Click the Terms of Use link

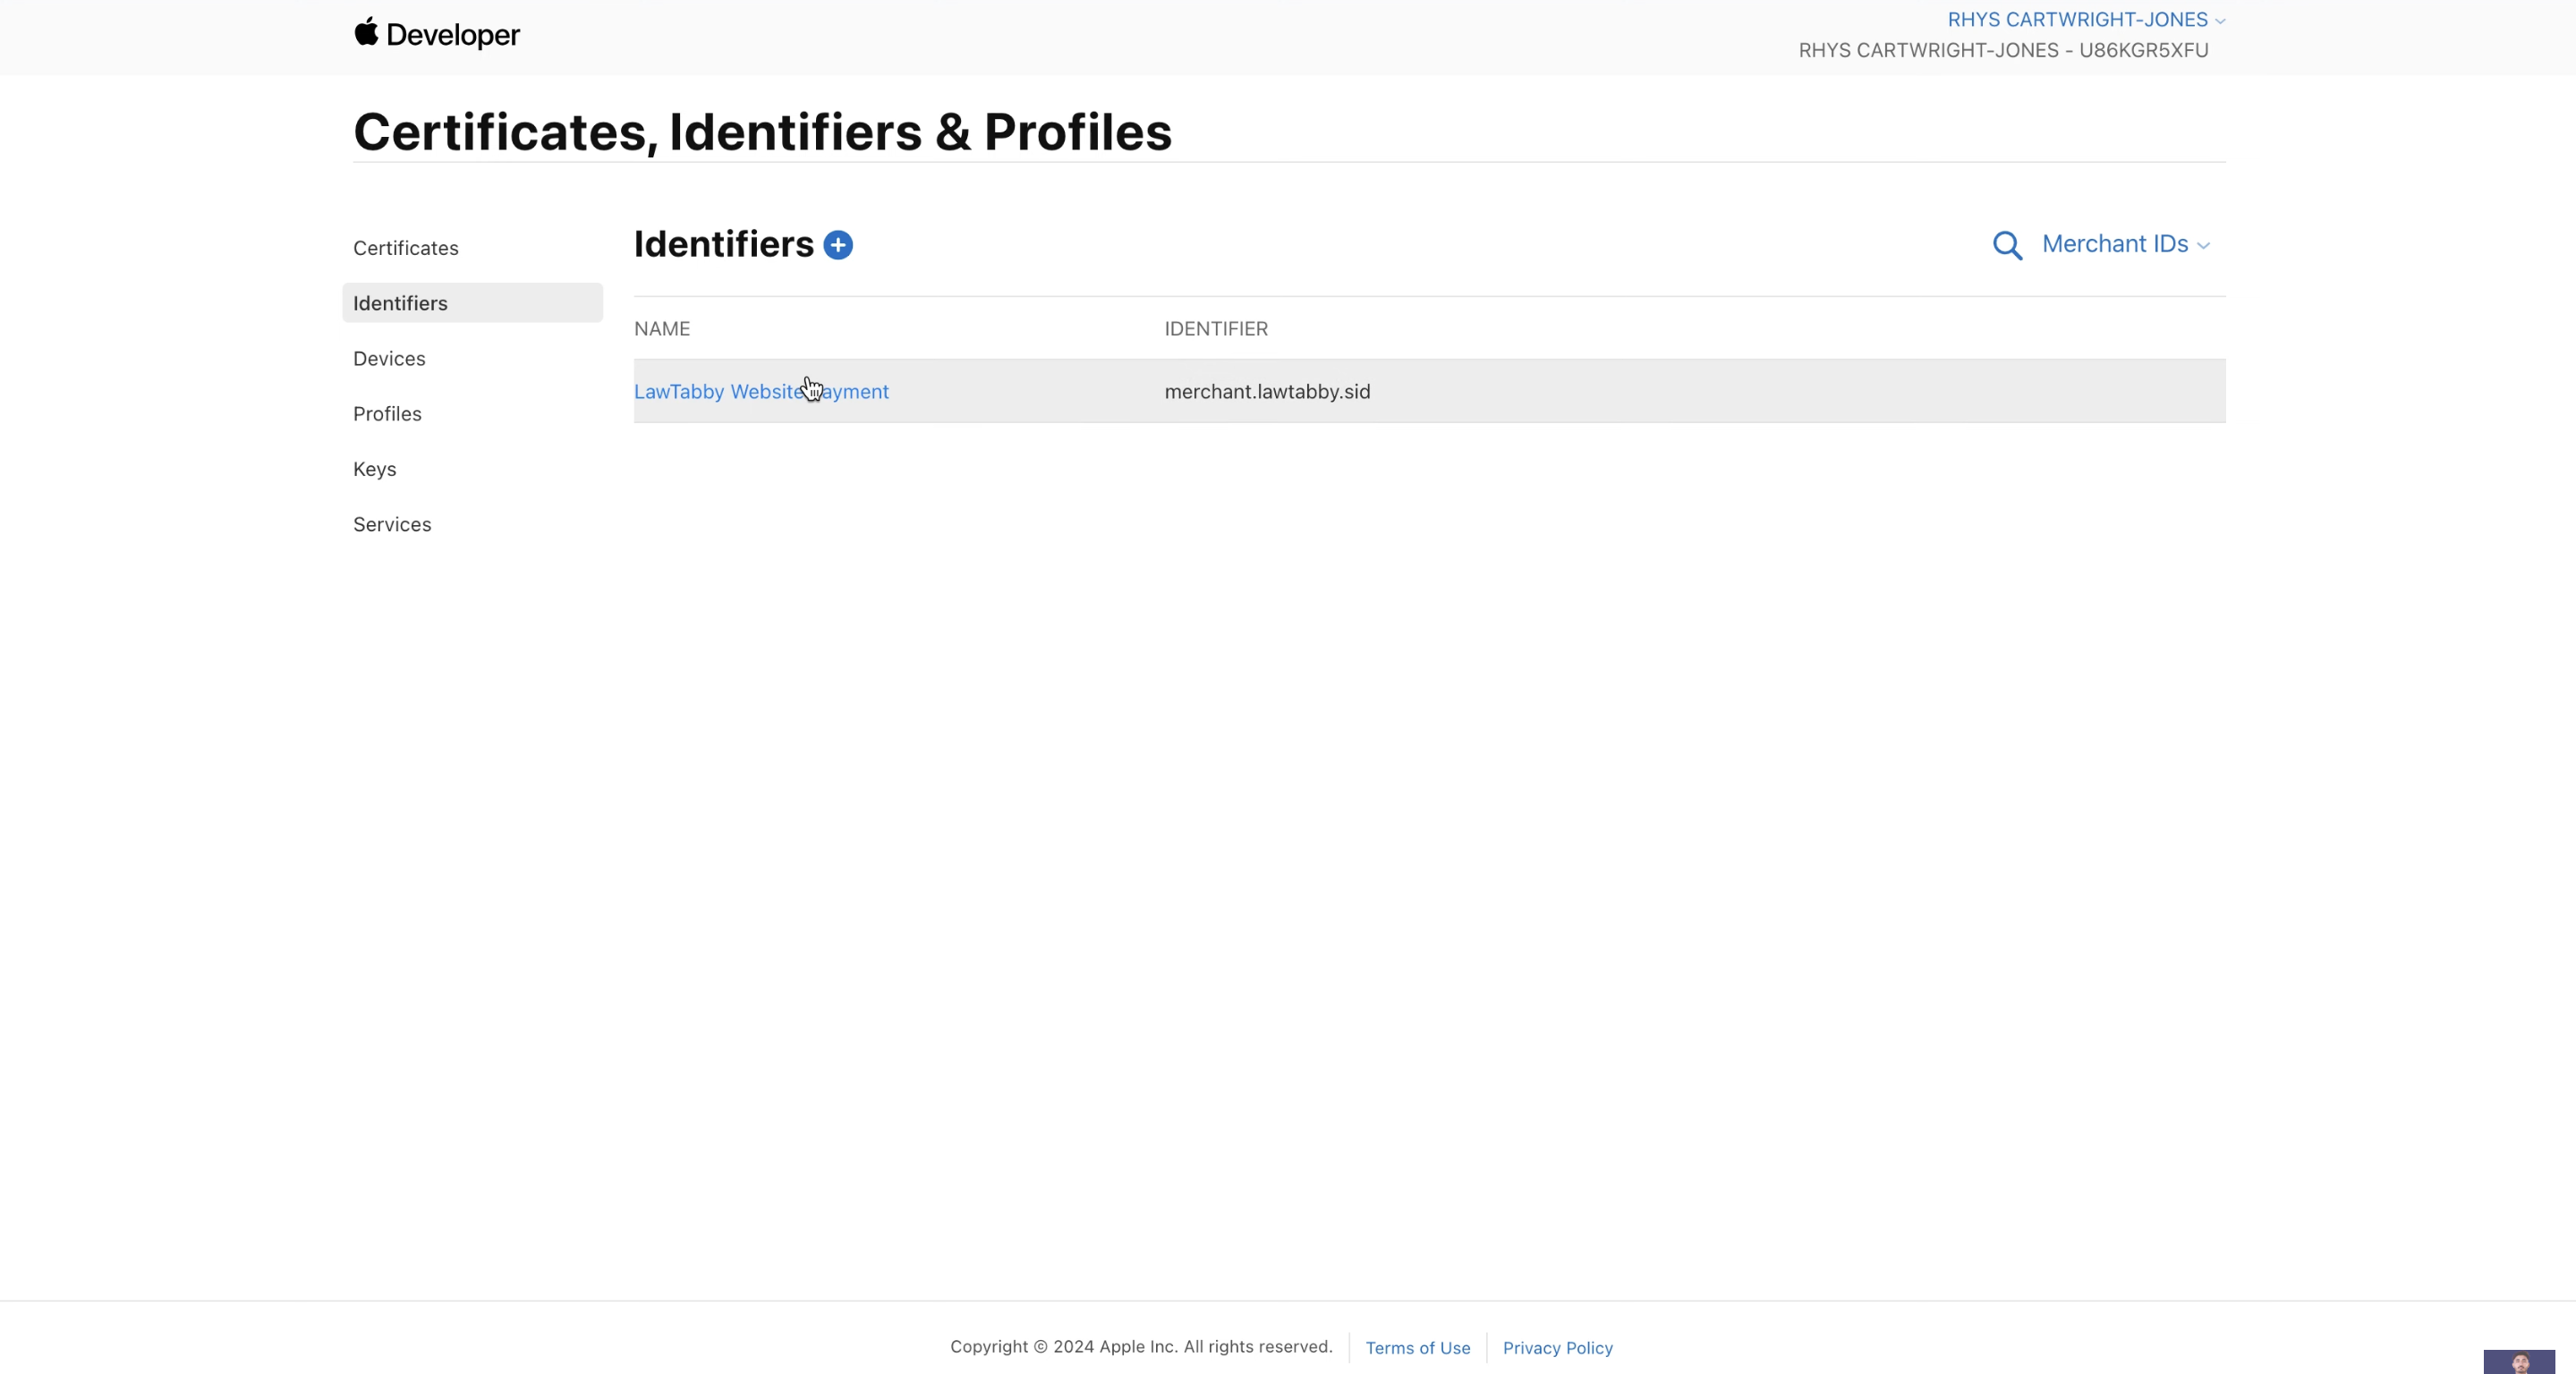point(1417,1348)
